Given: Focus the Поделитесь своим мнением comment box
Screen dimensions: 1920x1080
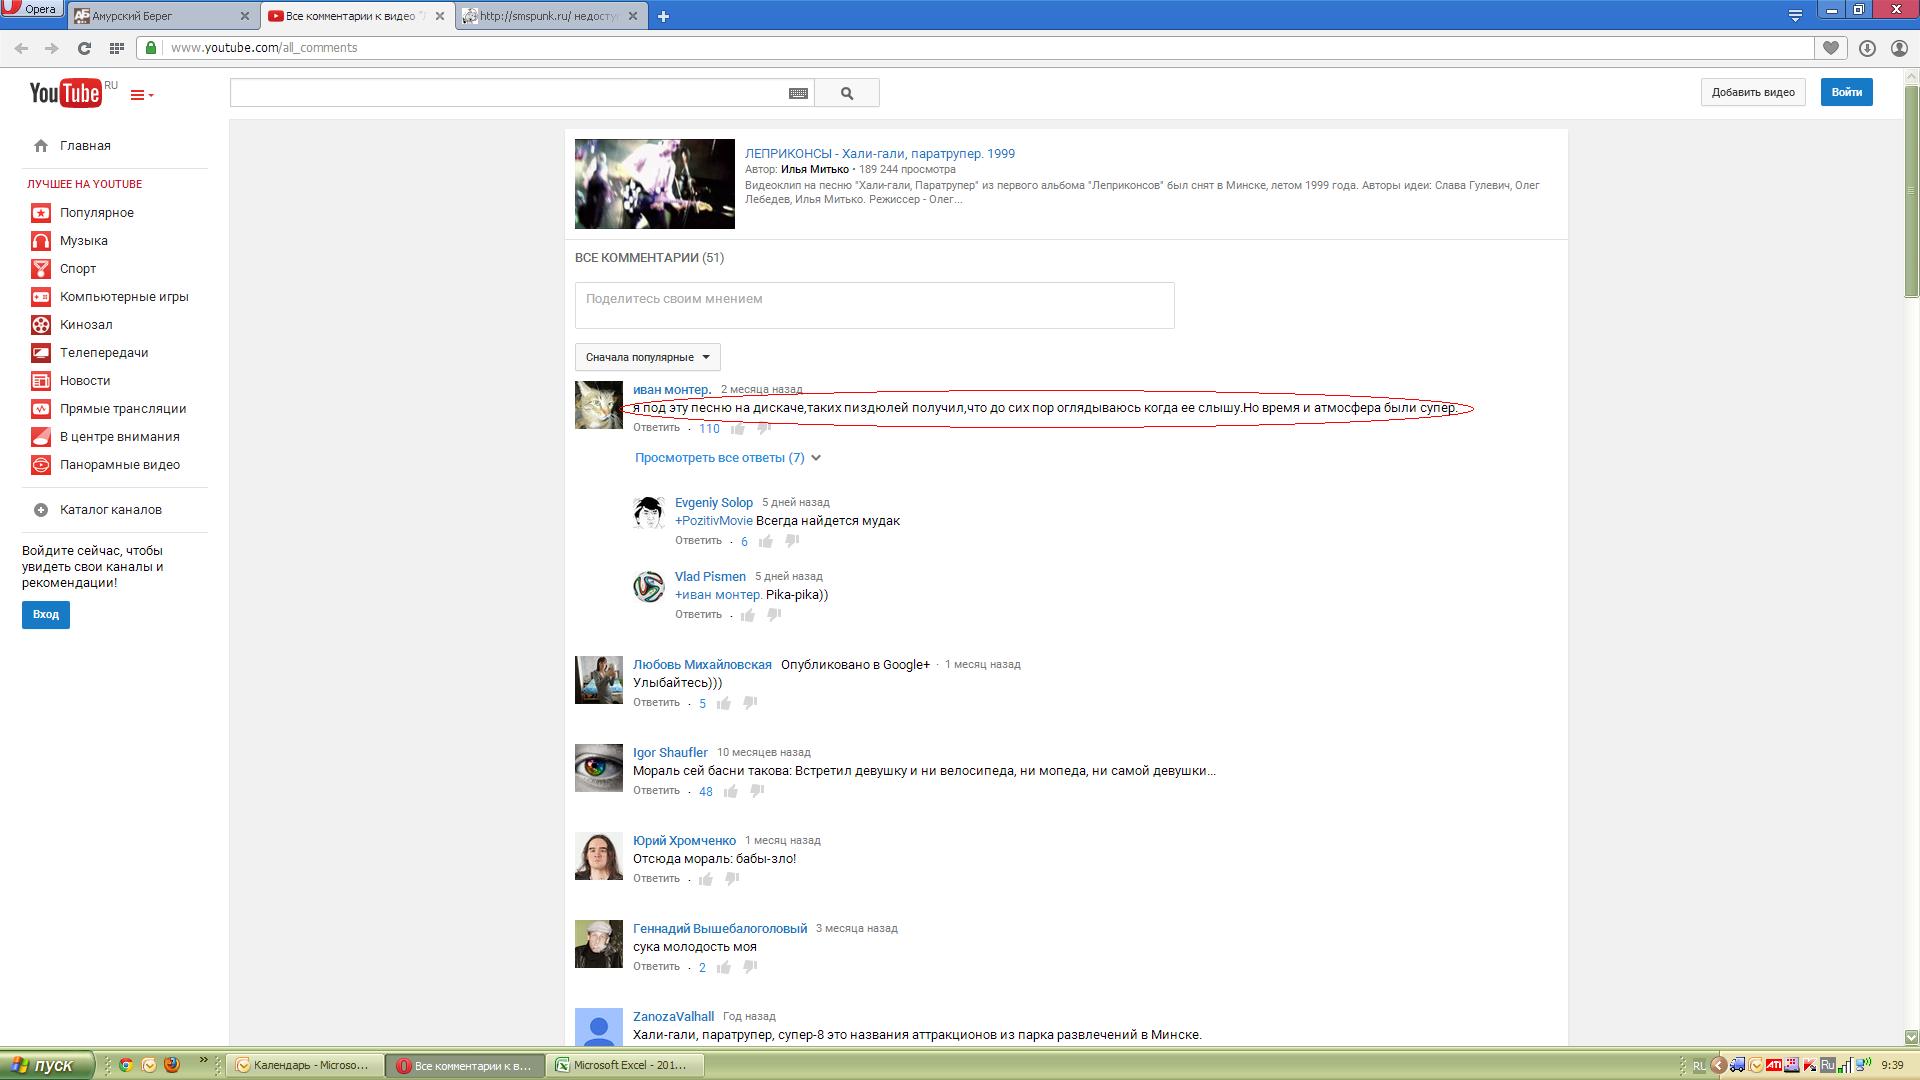Looking at the screenshot, I should (875, 305).
